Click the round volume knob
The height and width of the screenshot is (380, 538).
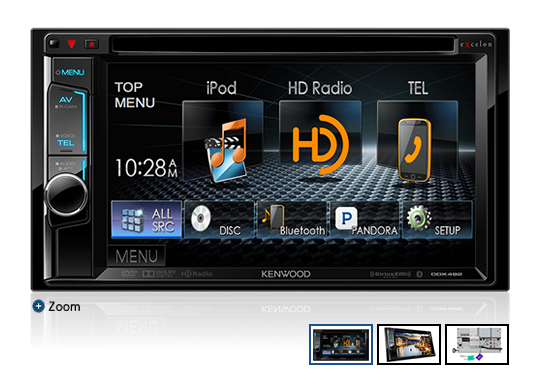point(66,194)
